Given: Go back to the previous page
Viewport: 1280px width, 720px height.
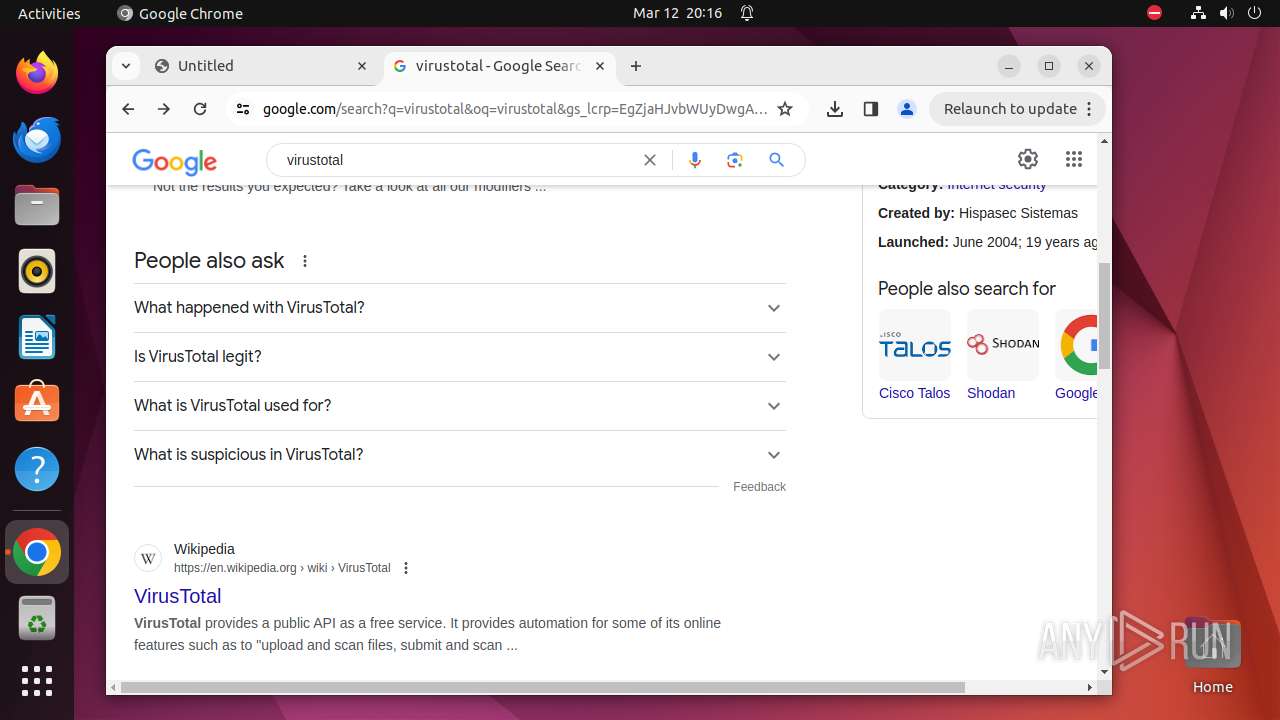Looking at the screenshot, I should pos(128,109).
